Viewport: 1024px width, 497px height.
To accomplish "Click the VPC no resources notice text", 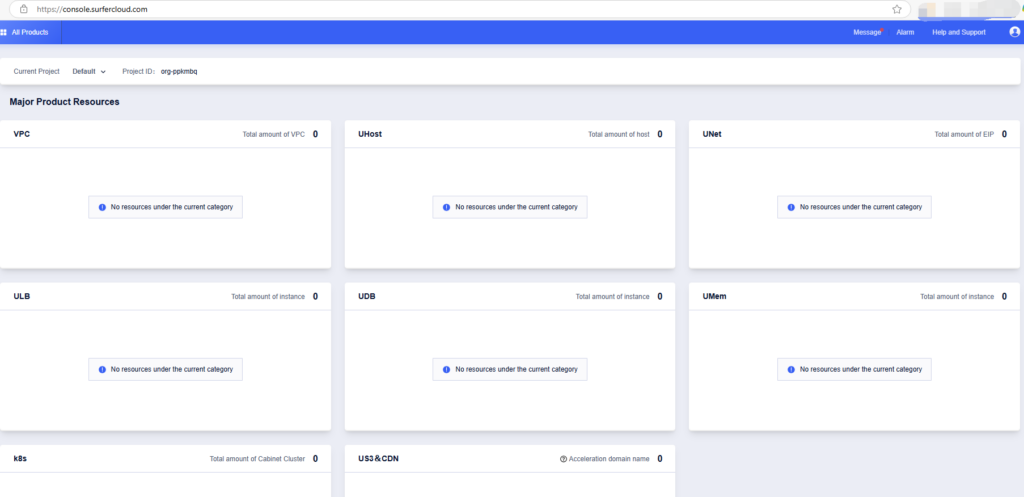I will (x=172, y=207).
